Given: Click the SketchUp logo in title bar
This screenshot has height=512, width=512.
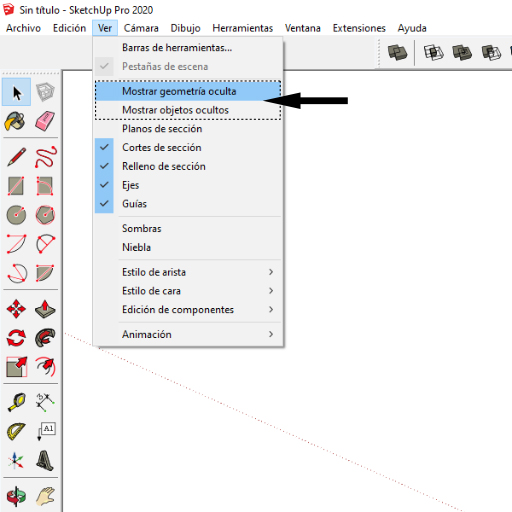Looking at the screenshot, I should [x=8, y=9].
